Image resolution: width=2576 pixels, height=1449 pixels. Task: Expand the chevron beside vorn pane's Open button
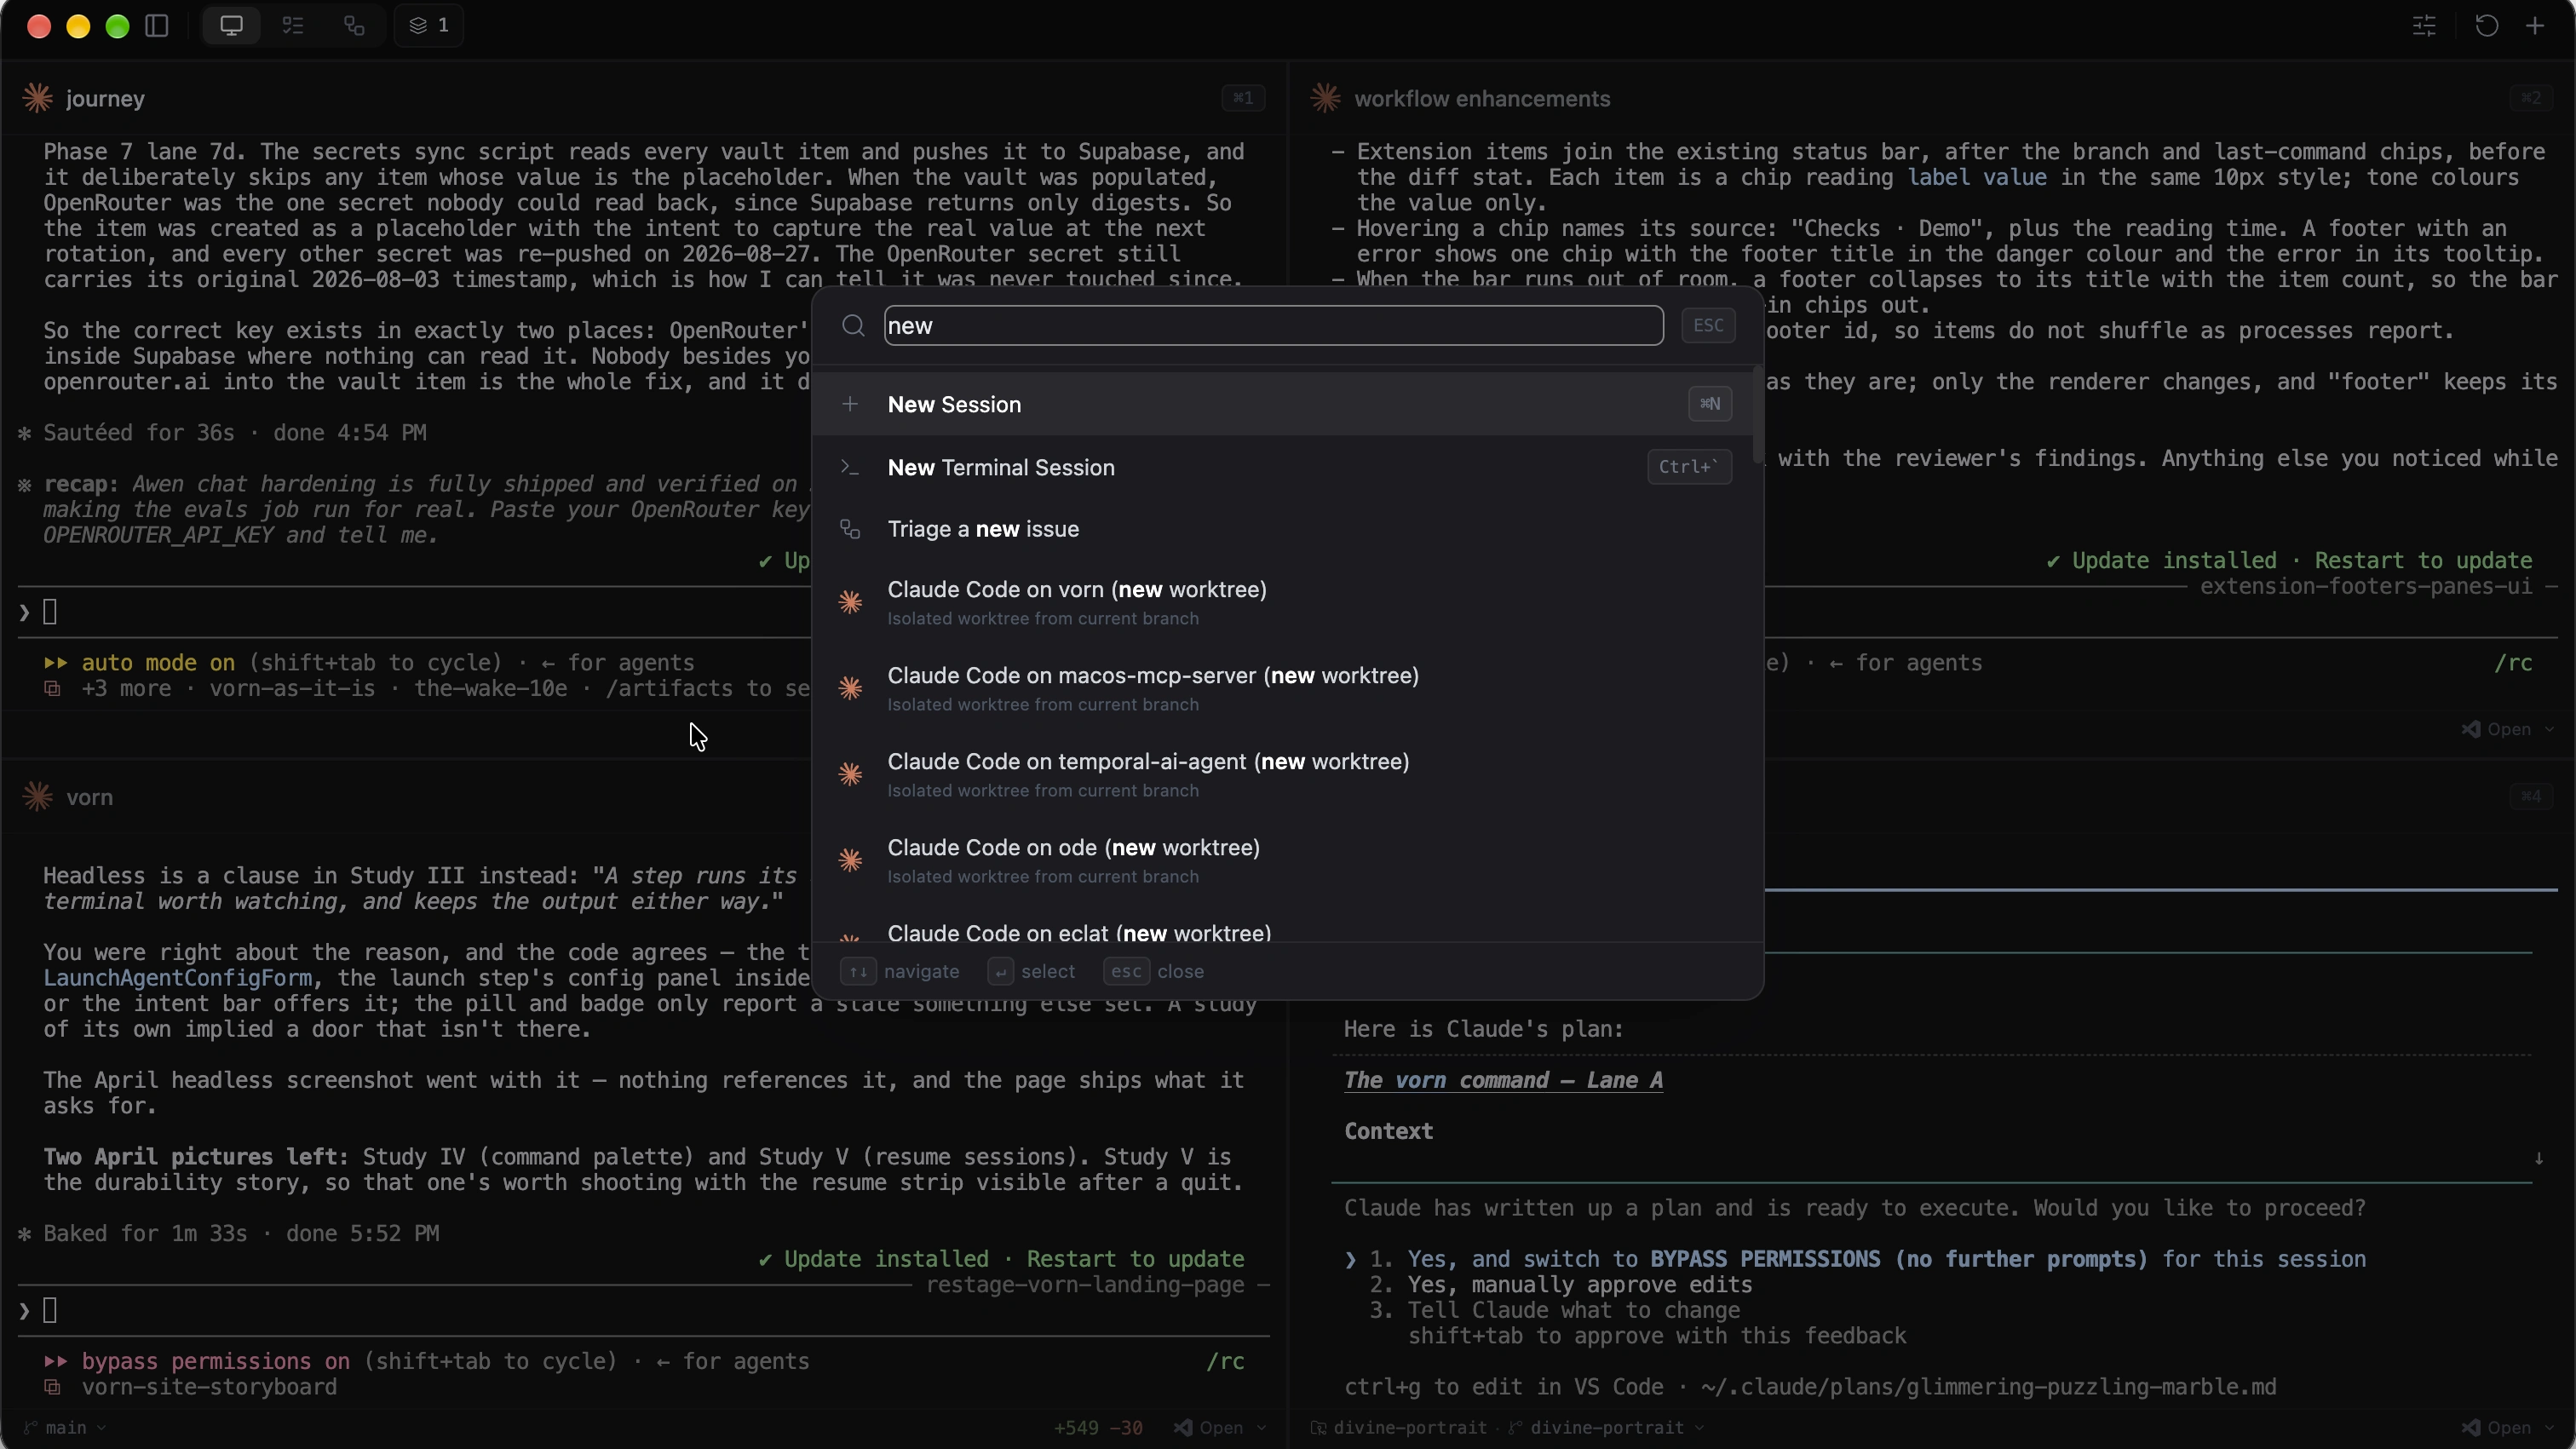click(x=1261, y=1427)
